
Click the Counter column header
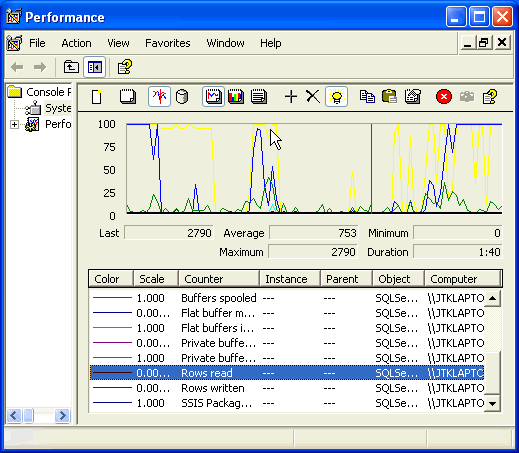(219, 279)
